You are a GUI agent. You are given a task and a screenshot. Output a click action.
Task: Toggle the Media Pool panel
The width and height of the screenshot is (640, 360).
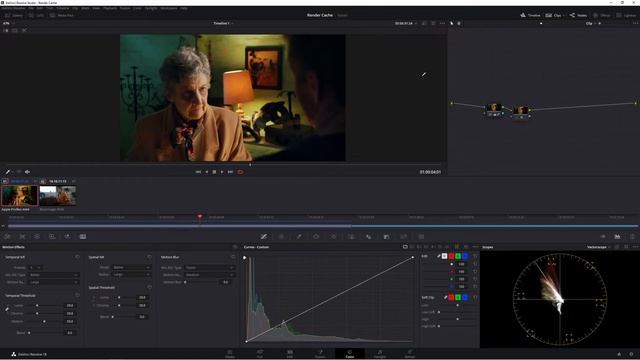pyautogui.click(x=62, y=15)
